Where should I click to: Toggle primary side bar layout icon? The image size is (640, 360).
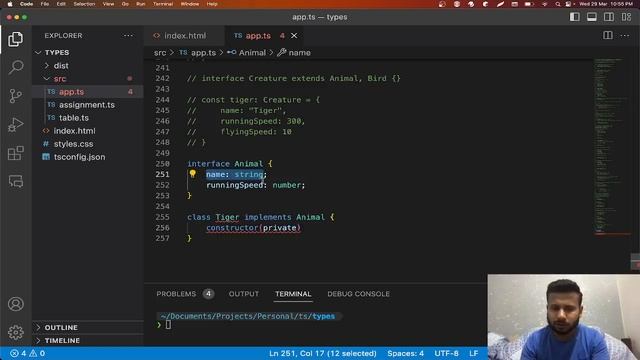click(x=575, y=17)
